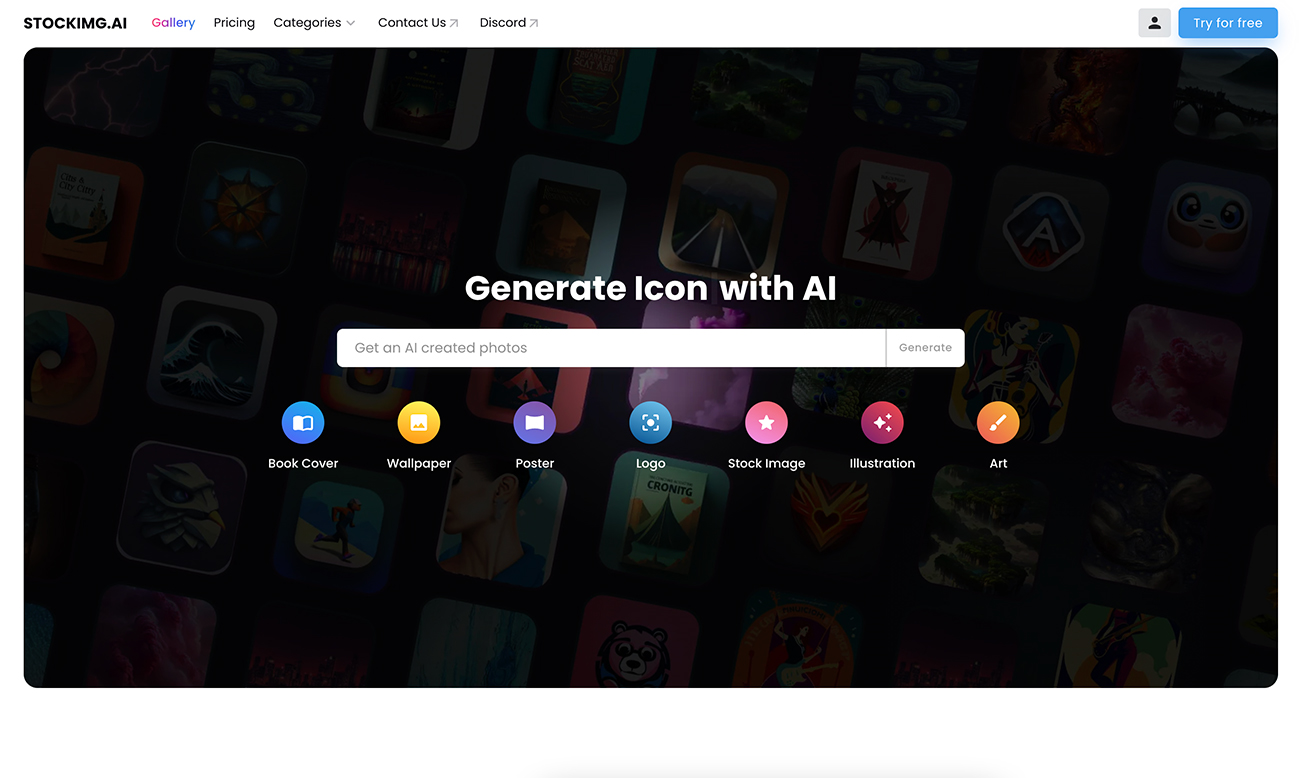This screenshot has height=778, width=1300.
Task: Select the Logo generator icon
Action: [x=650, y=423]
